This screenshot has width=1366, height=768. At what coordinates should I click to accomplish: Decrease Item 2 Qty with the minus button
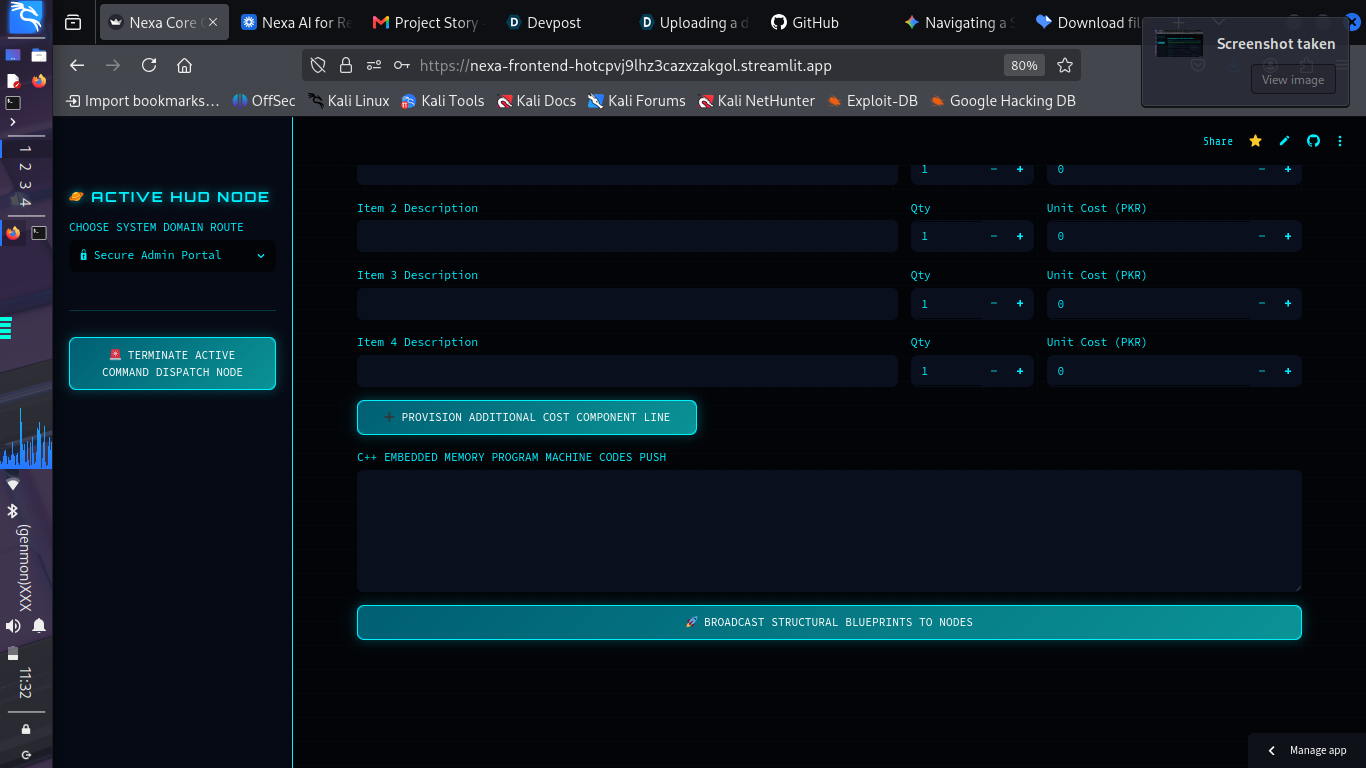tap(993, 236)
